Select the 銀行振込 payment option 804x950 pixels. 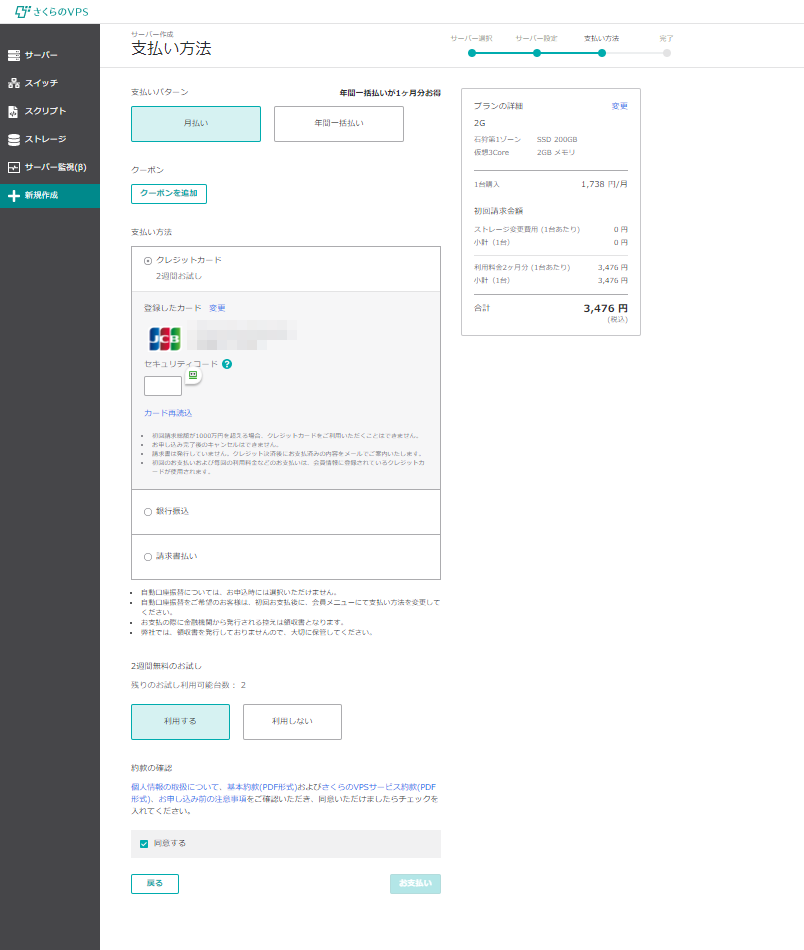(x=148, y=512)
